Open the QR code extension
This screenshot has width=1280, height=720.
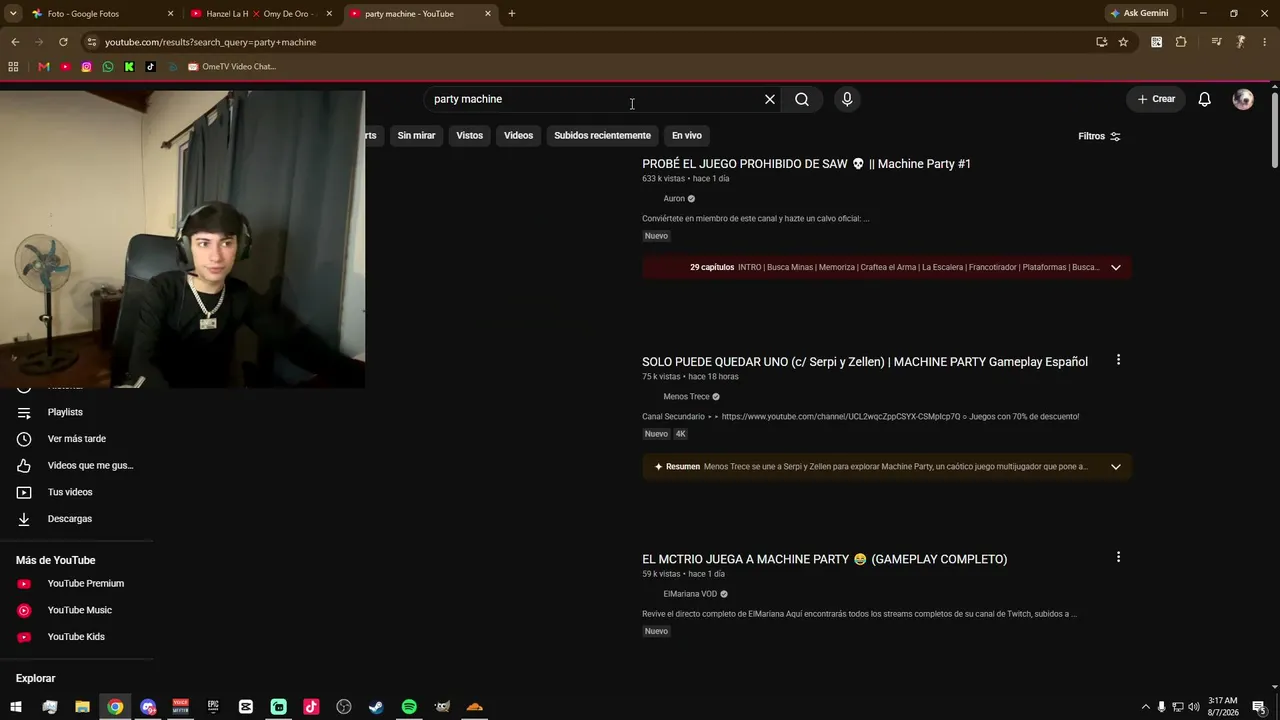tap(1157, 42)
